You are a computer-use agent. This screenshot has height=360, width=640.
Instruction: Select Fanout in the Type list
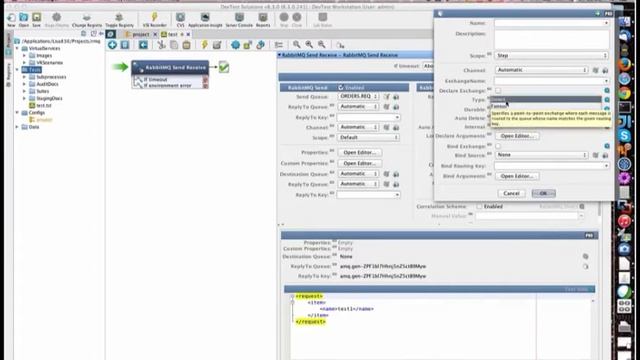click(545, 106)
